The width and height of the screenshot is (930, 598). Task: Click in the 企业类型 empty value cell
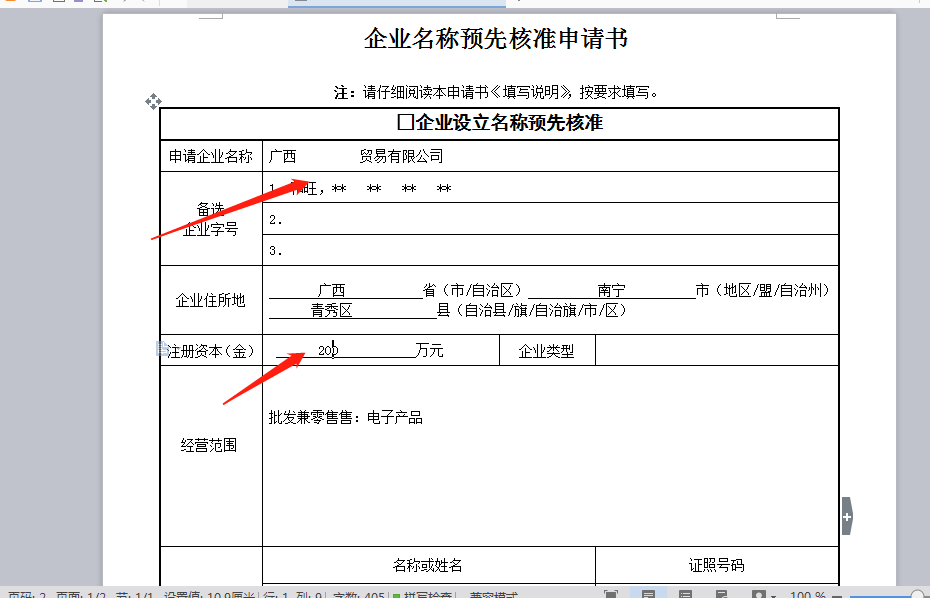coord(716,350)
